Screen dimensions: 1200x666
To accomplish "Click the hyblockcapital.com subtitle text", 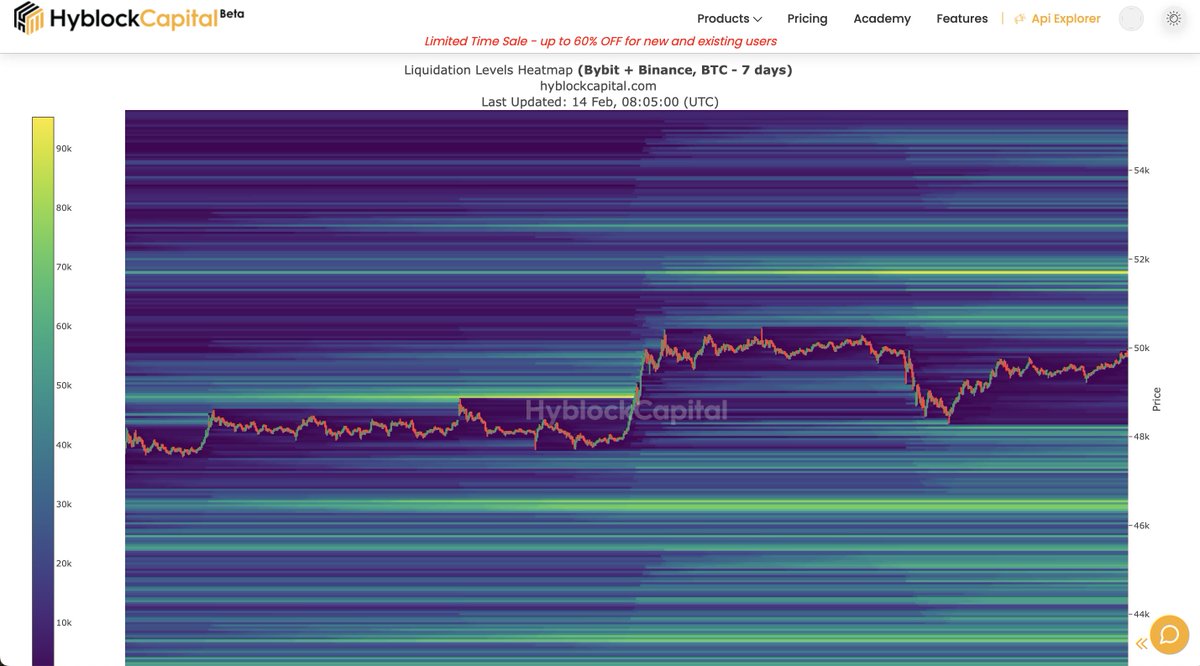I will click(x=598, y=86).
